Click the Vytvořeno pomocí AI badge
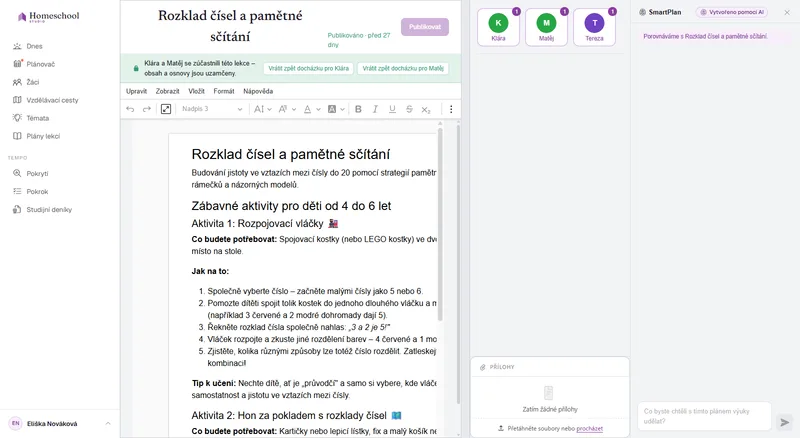This screenshot has height=438, width=800. point(732,12)
